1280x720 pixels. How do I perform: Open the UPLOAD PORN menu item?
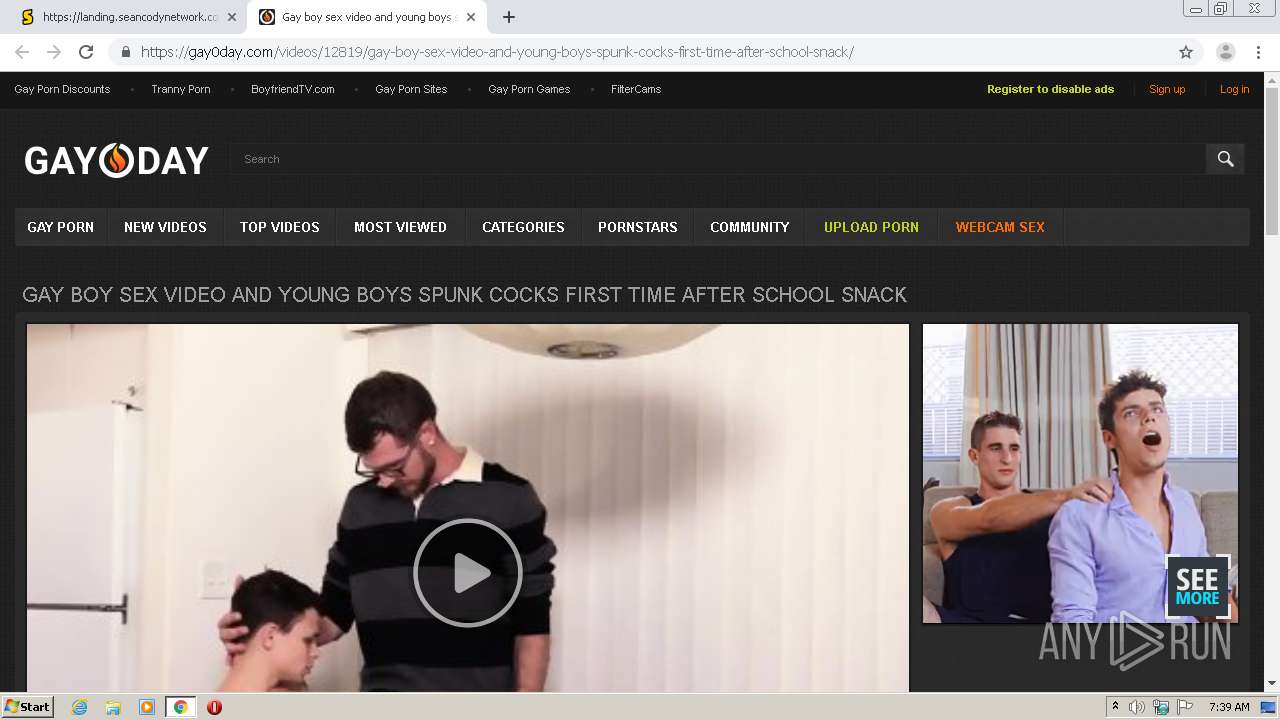tap(871, 227)
